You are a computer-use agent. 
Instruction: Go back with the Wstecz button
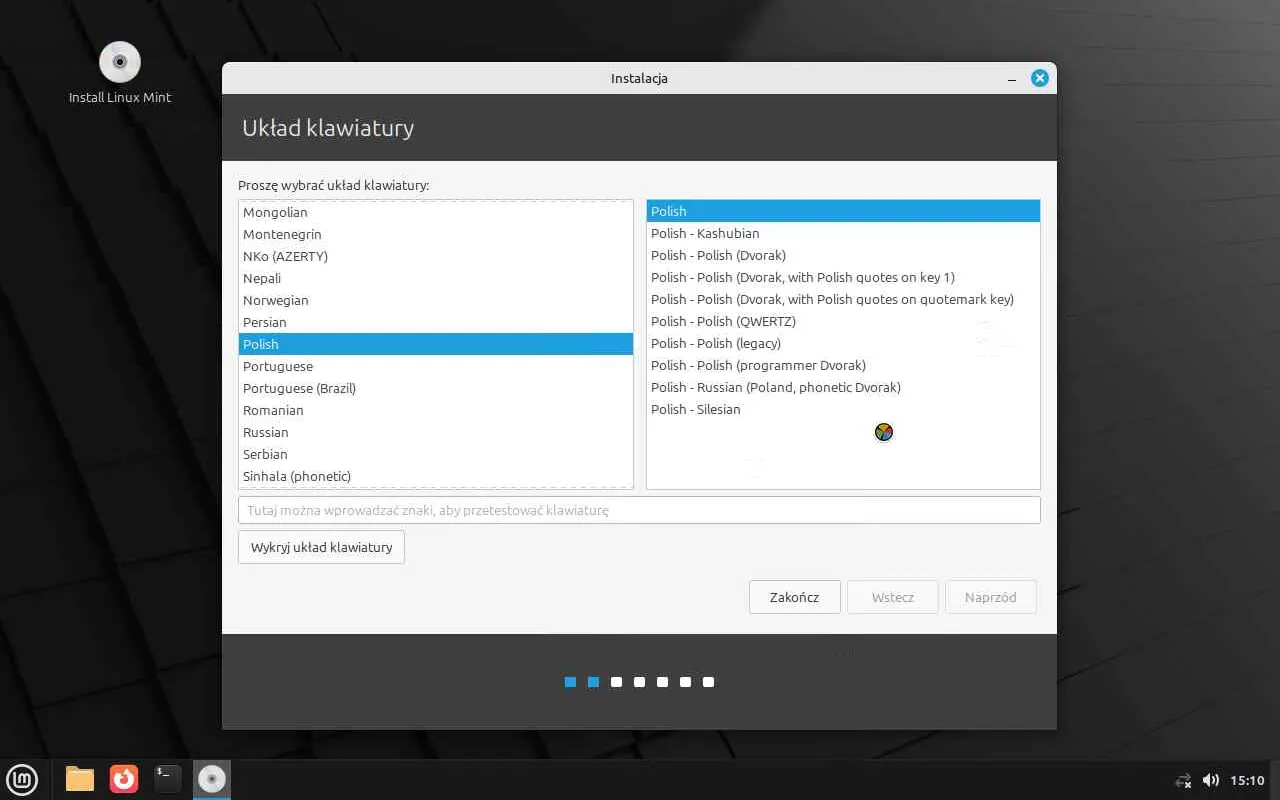893,597
